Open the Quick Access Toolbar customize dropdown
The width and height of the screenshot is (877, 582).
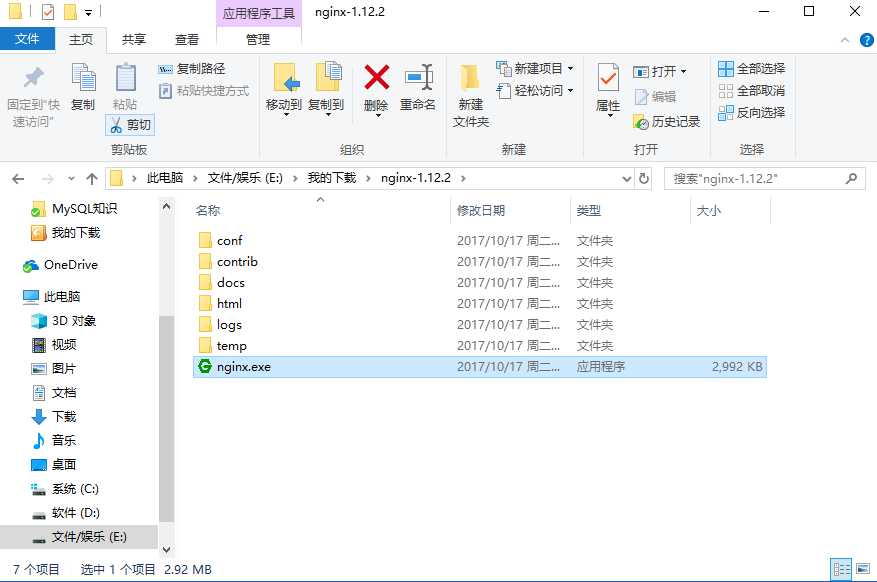(x=88, y=12)
